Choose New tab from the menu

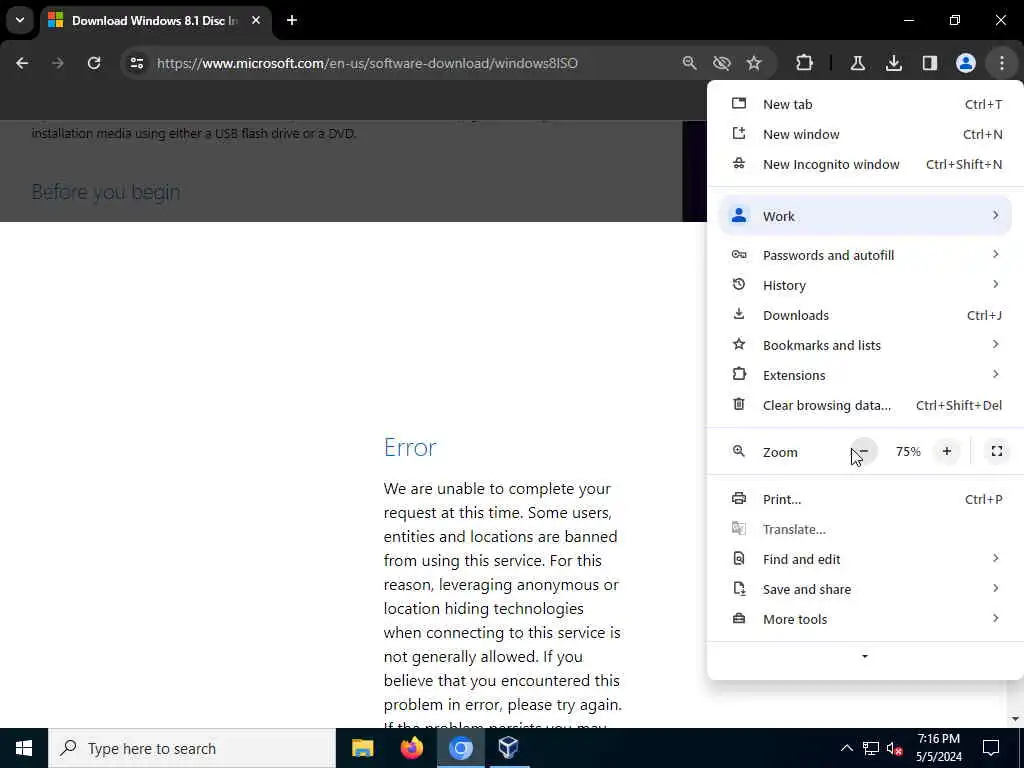pos(865,104)
